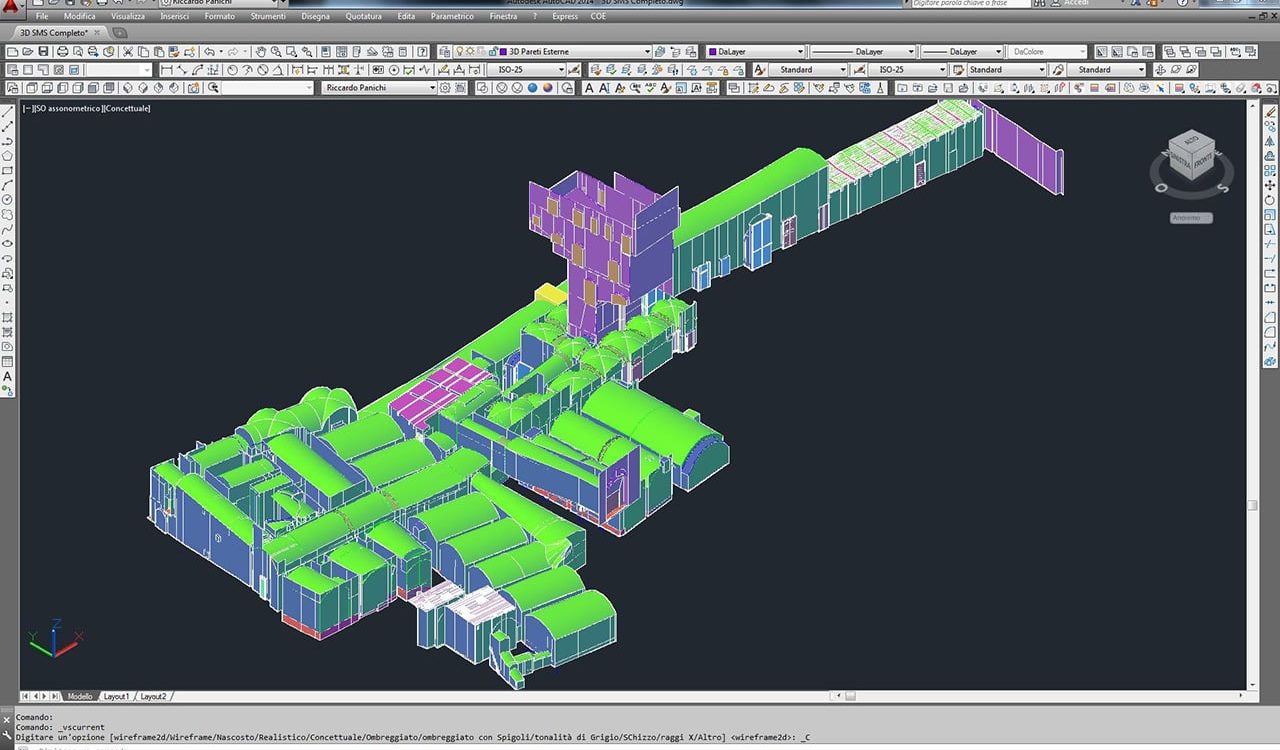
Task: Open the Express menu
Action: click(x=565, y=16)
